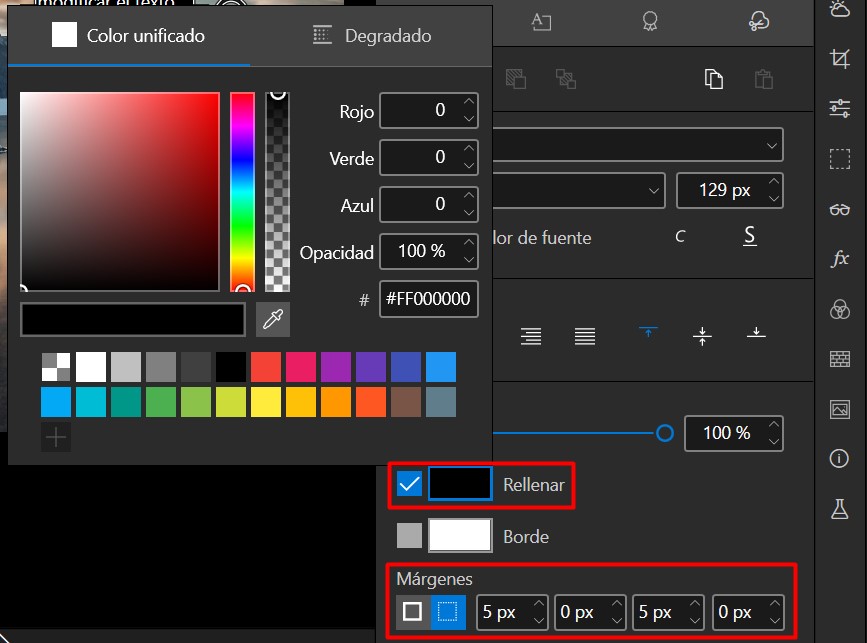
Task: Toggle italic C text style
Action: point(680,237)
